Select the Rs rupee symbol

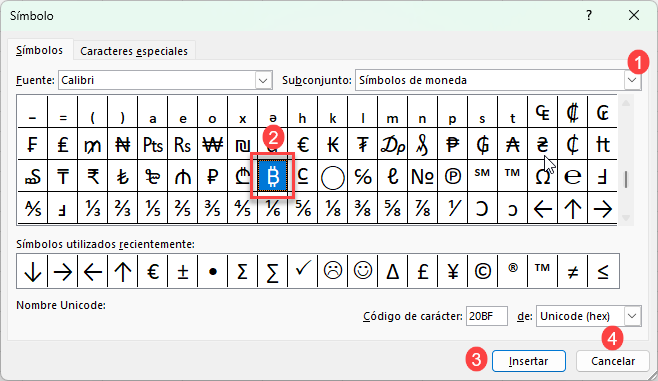point(183,144)
